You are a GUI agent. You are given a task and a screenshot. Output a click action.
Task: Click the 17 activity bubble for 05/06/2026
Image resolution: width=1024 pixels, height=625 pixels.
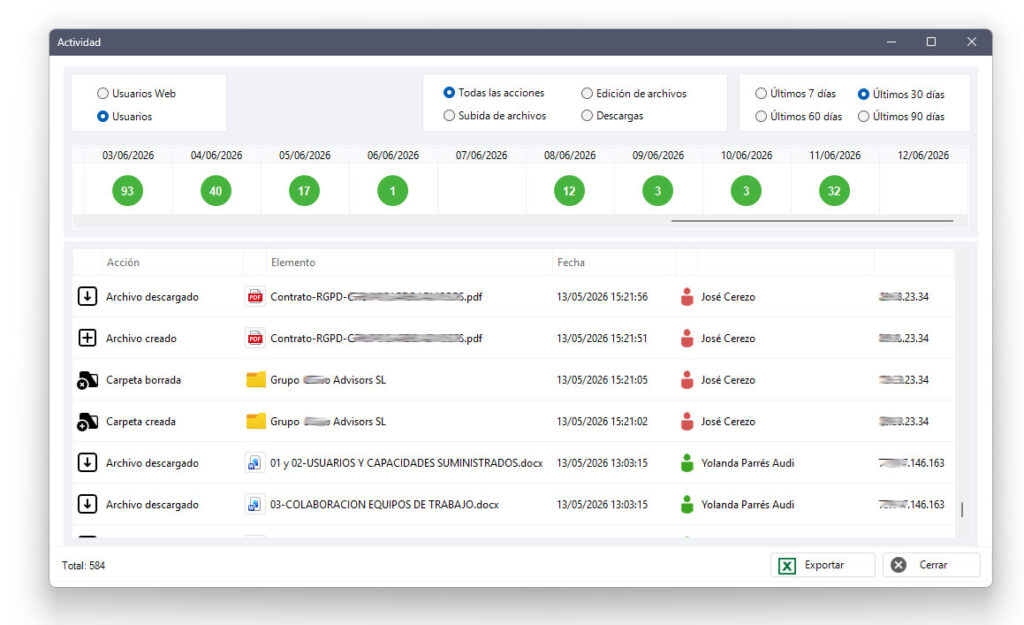click(x=304, y=191)
